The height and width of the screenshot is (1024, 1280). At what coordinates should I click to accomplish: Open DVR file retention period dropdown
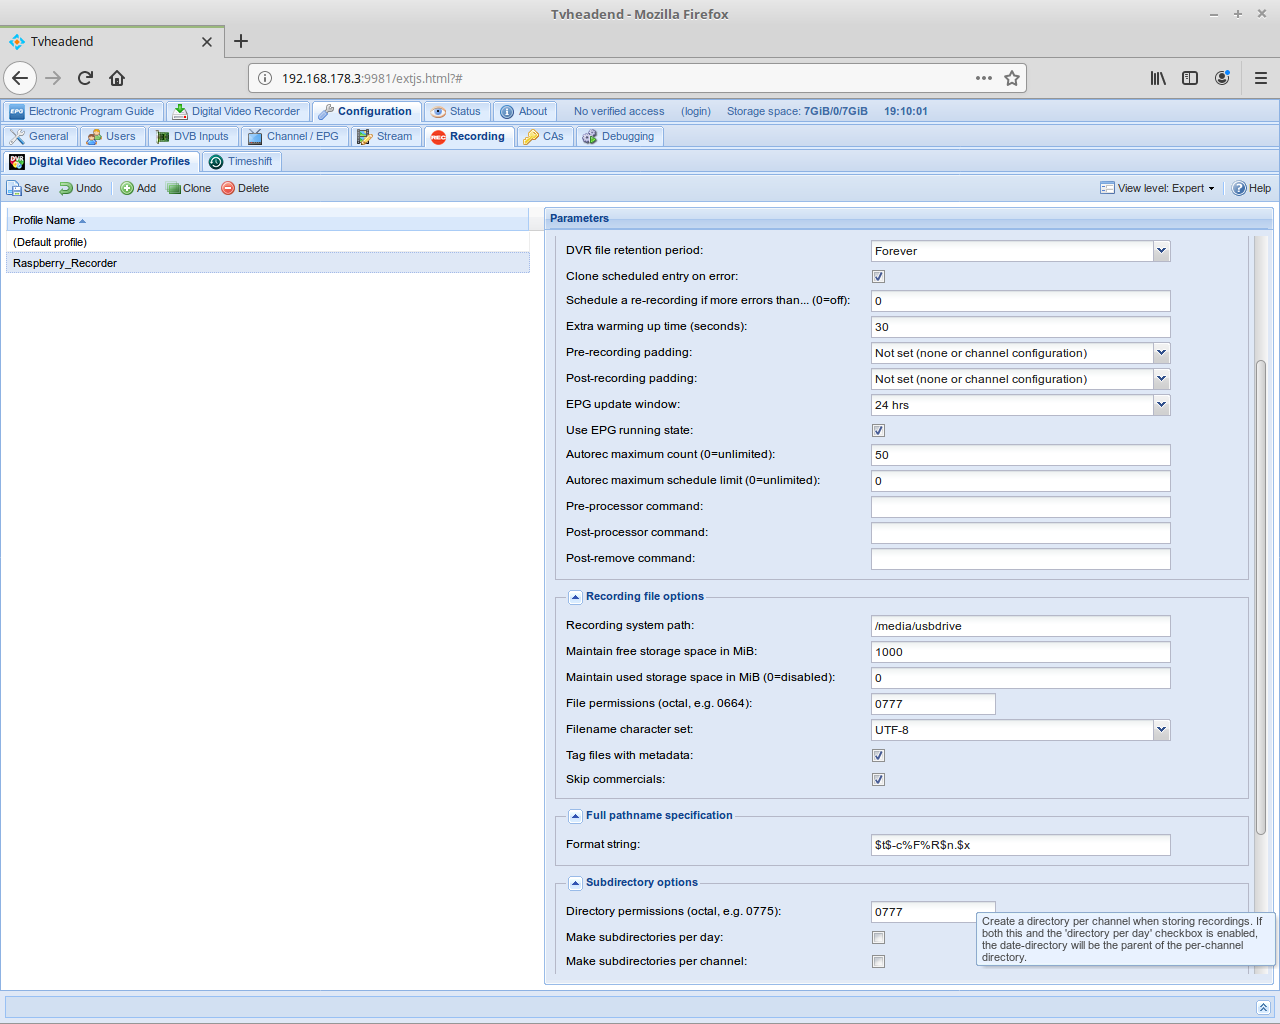[1161, 251]
